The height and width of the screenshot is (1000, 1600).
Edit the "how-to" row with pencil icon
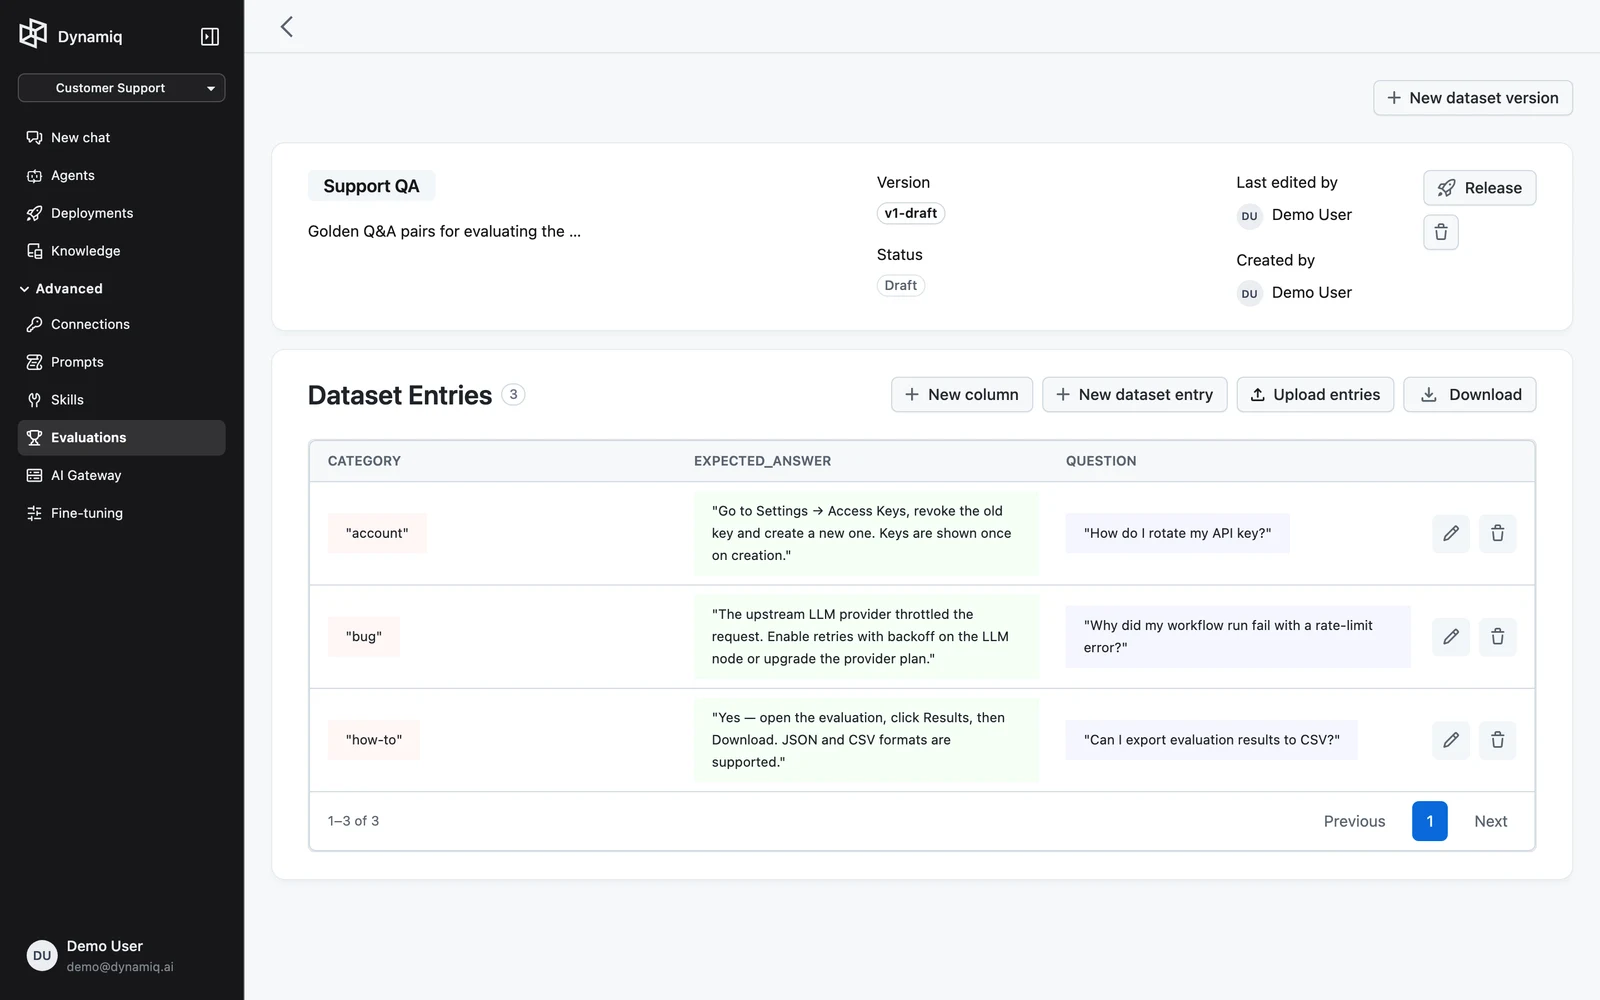click(x=1451, y=740)
